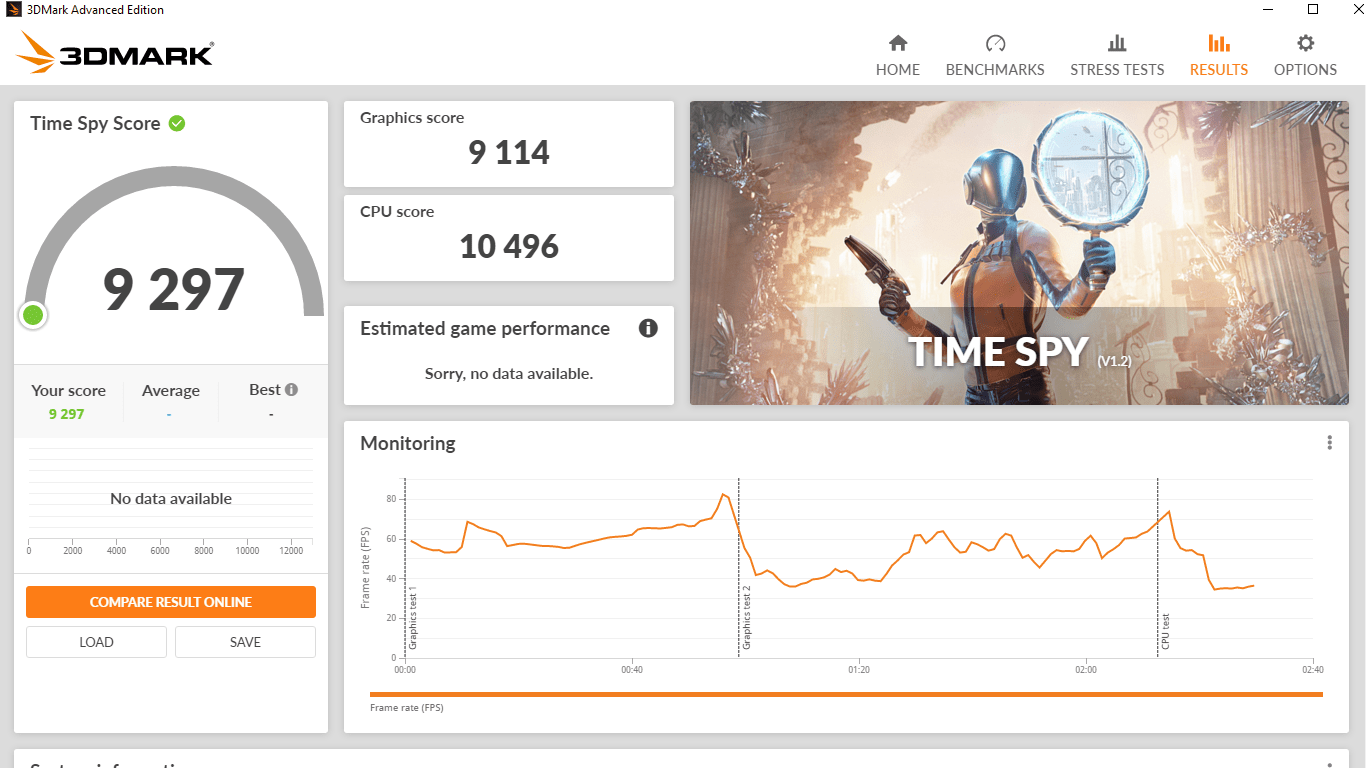Click the stress tests bar chart icon

pos(1117,43)
